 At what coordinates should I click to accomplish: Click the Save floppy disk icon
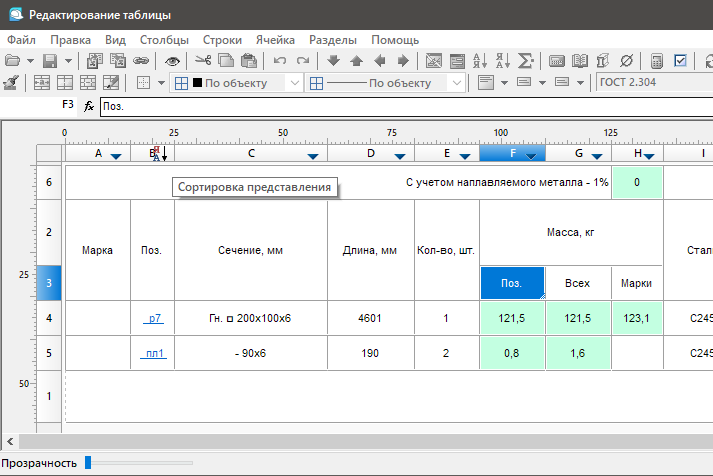[x=50, y=61]
